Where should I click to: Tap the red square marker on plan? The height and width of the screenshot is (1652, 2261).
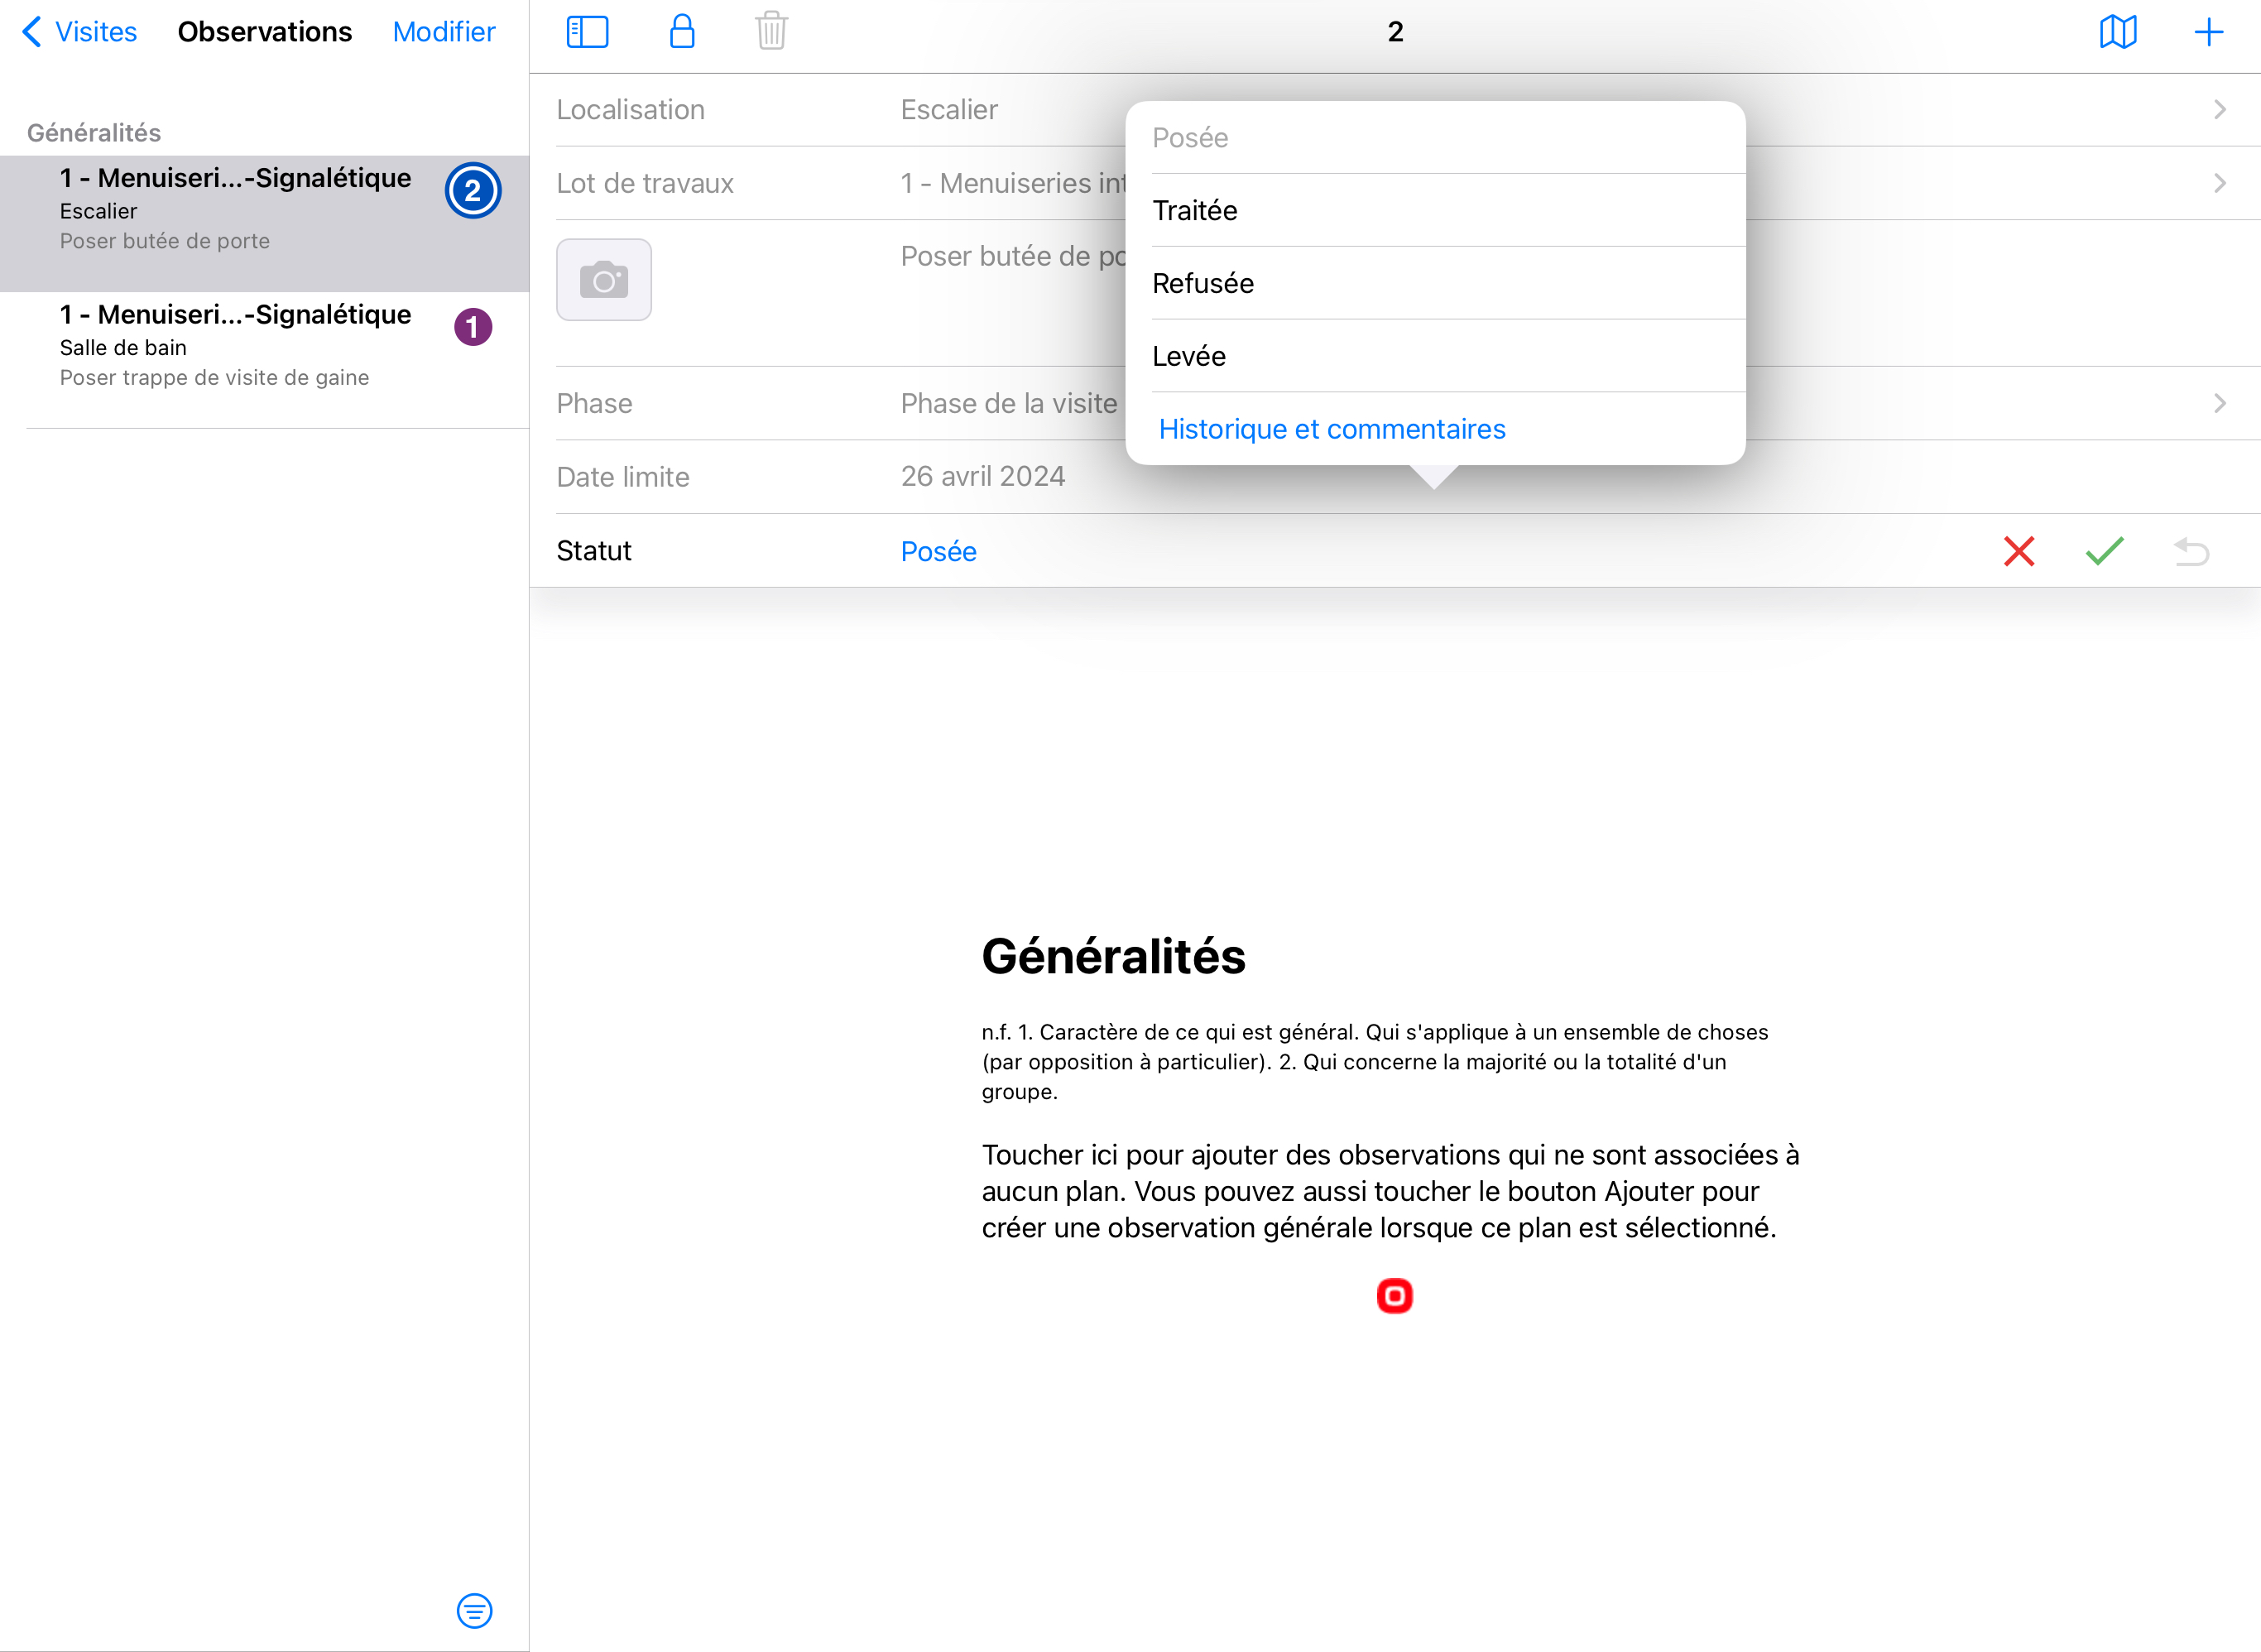click(1394, 1296)
